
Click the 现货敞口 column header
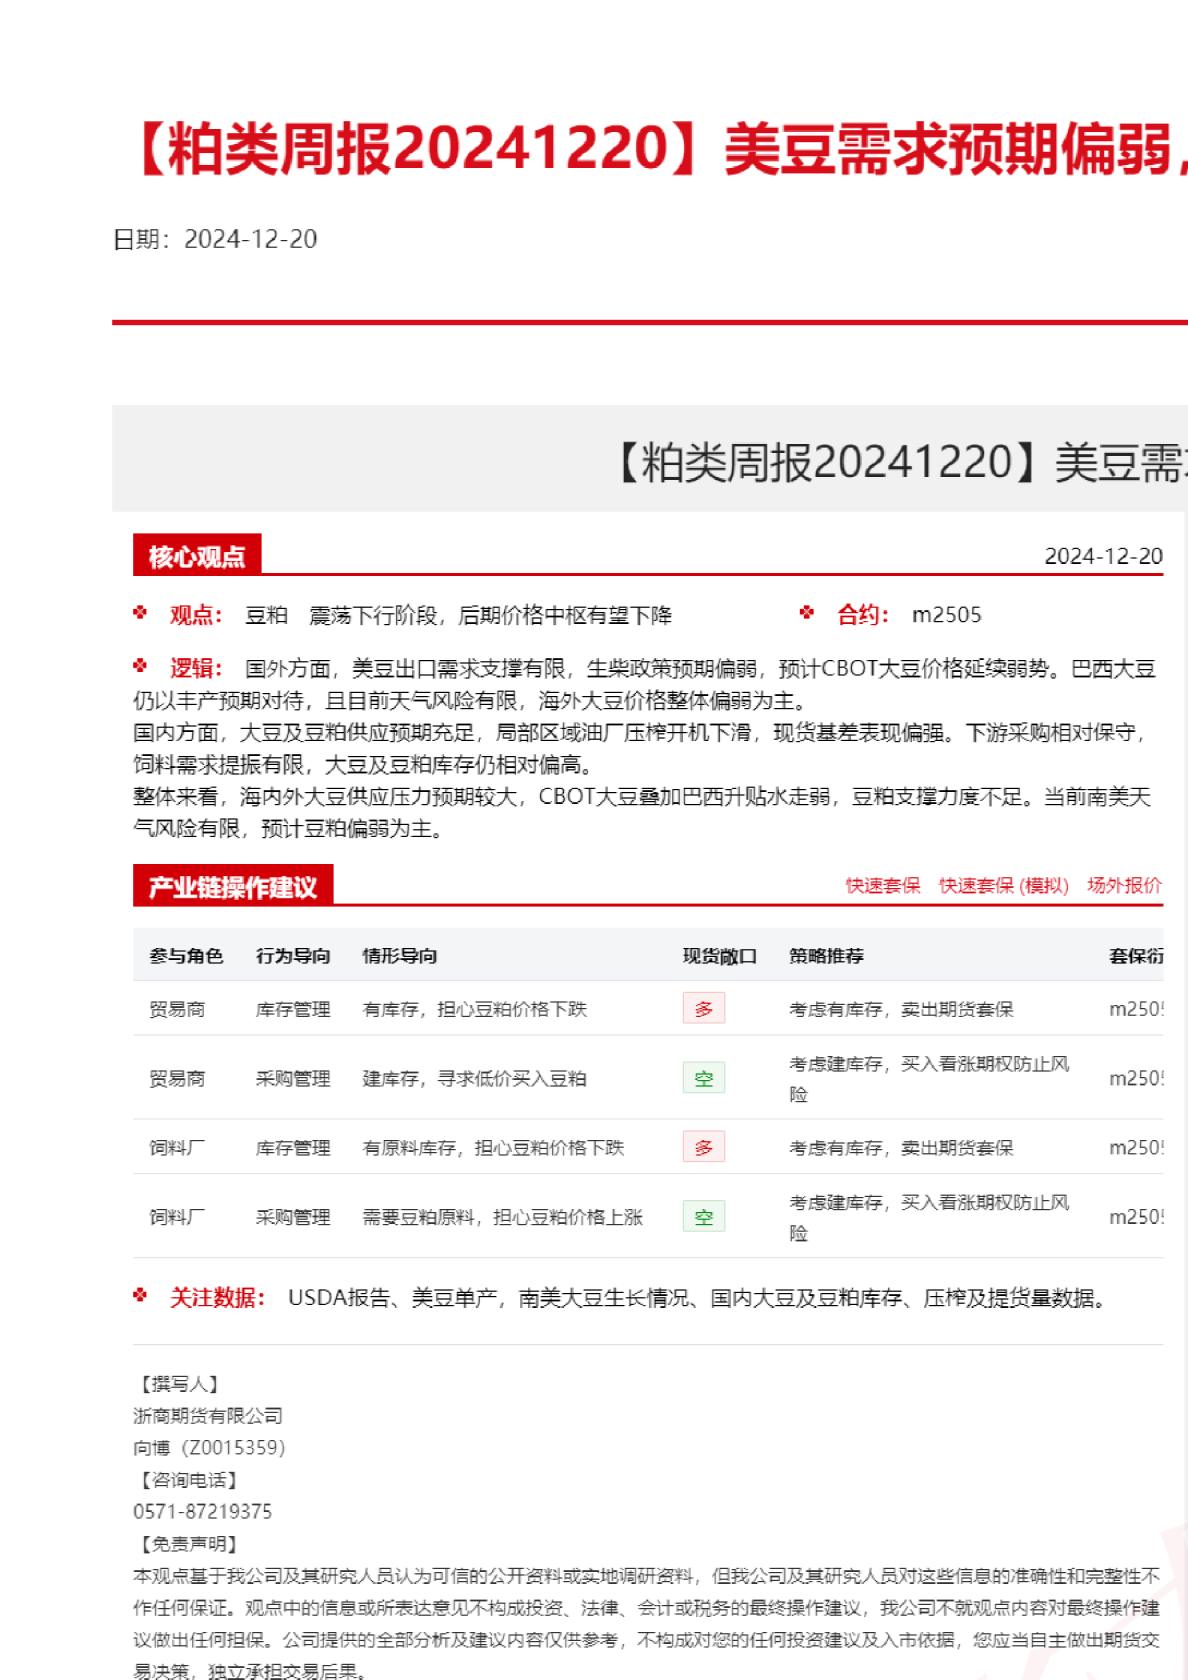(719, 956)
